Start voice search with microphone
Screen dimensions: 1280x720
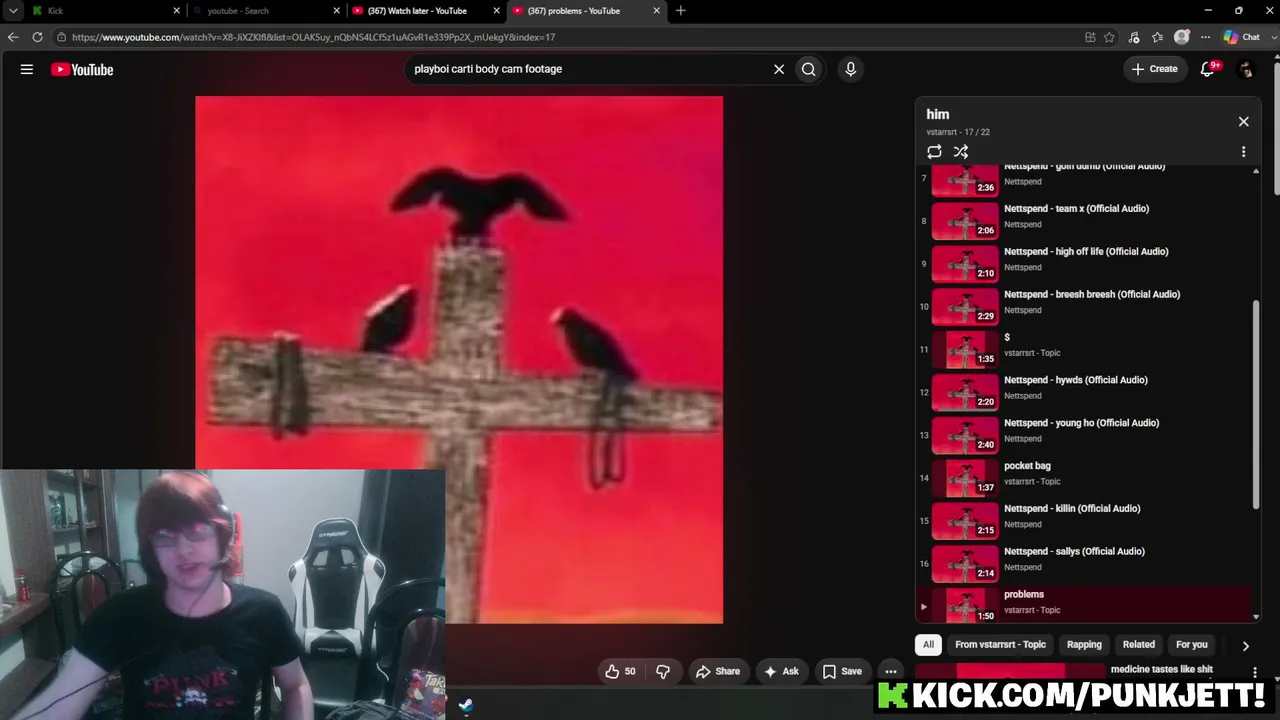pos(851,69)
